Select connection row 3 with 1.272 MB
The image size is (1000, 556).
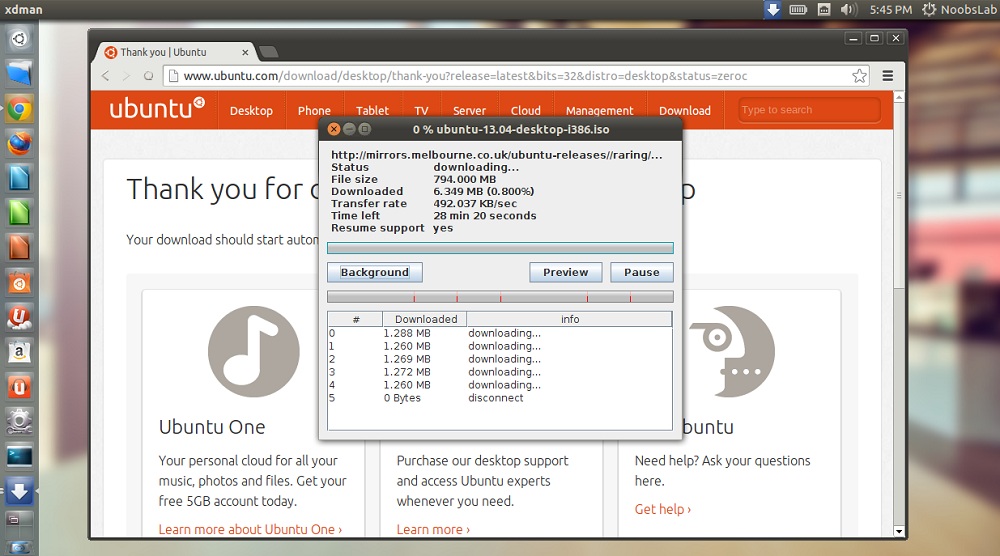click(x=500, y=372)
